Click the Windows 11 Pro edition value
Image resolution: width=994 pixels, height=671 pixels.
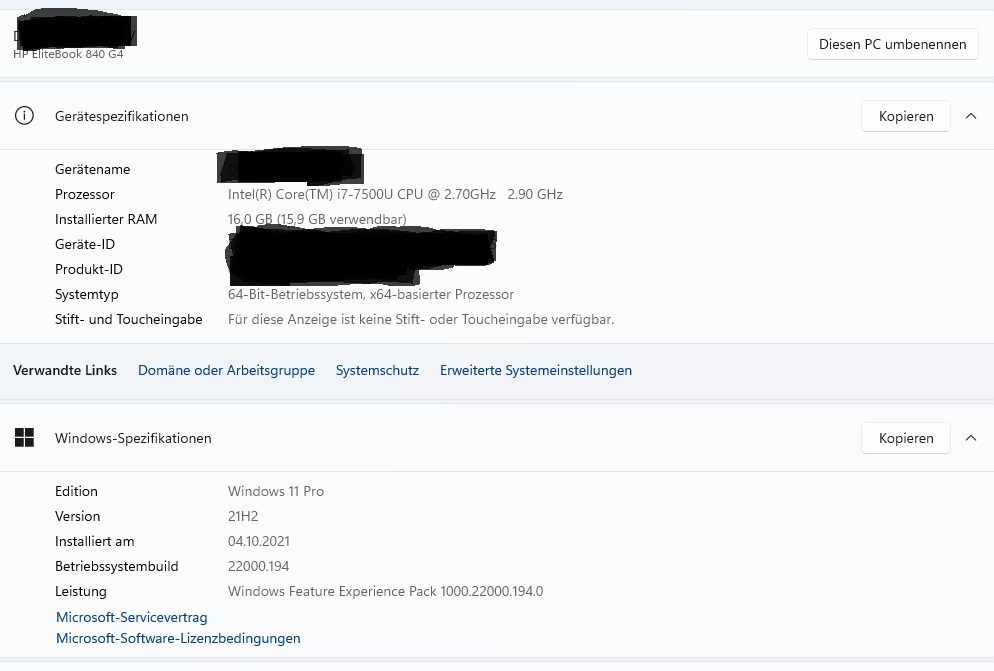[x=276, y=492]
